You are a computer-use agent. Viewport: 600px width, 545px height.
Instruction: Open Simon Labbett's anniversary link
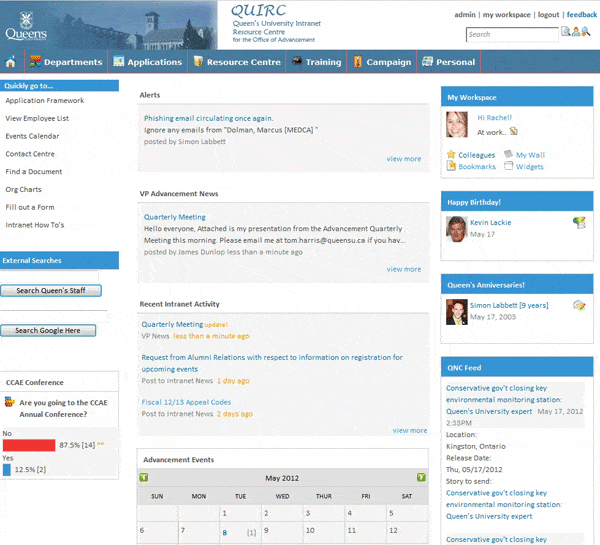(x=509, y=305)
